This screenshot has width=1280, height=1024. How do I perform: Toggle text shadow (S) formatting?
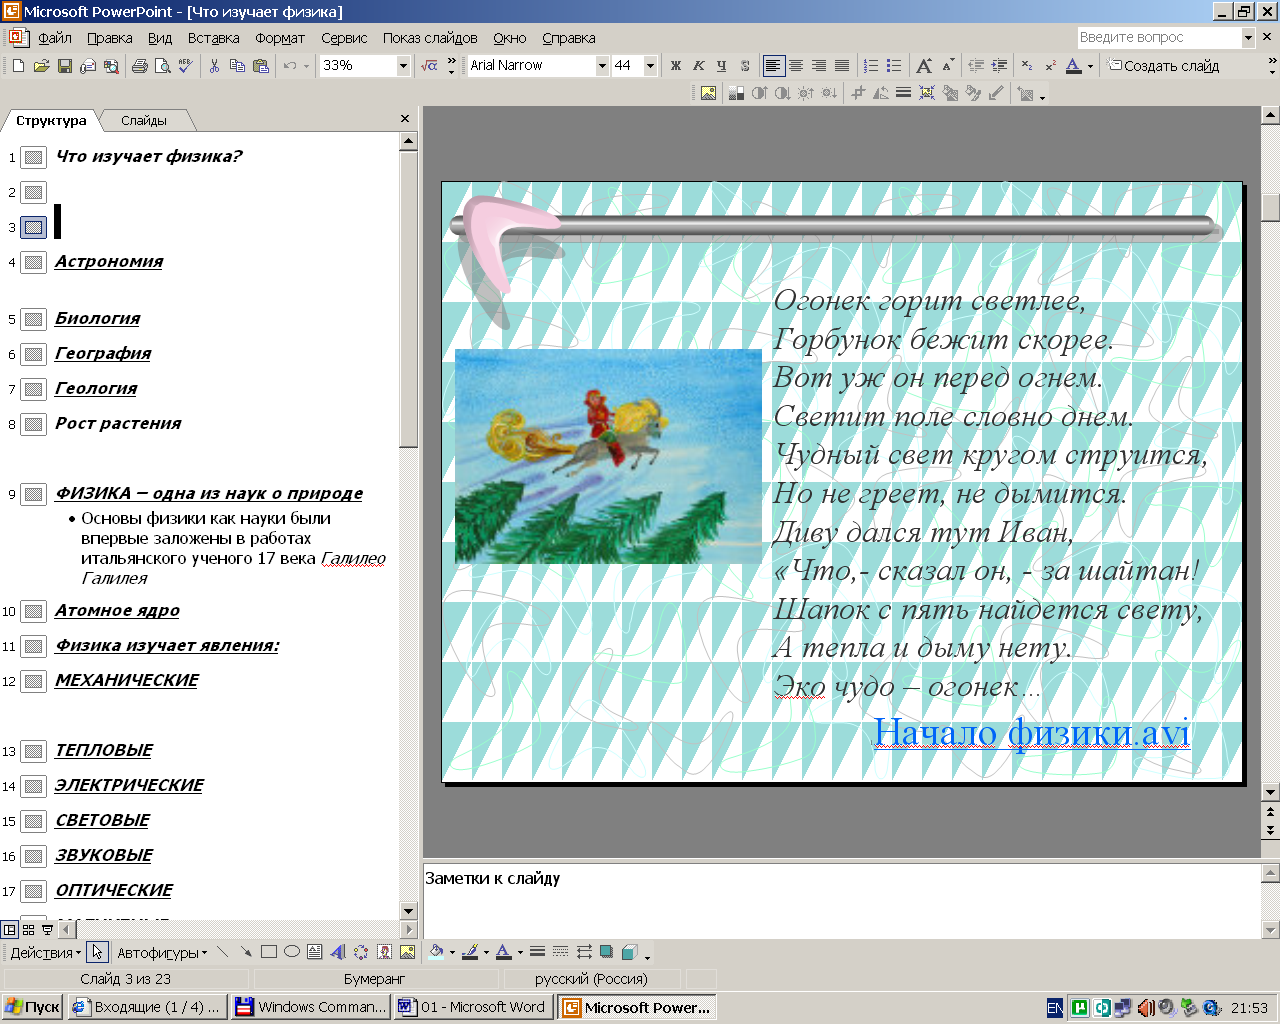pos(745,66)
